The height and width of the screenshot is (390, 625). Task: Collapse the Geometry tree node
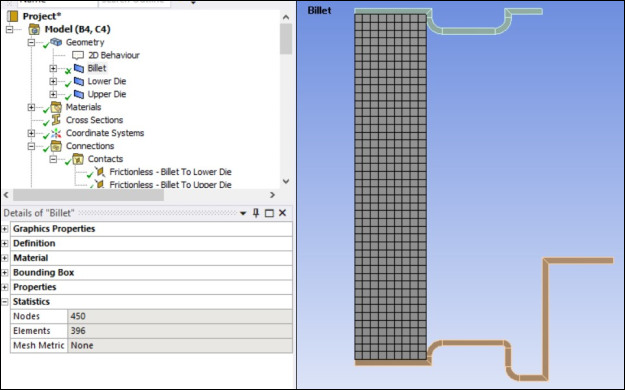31,42
